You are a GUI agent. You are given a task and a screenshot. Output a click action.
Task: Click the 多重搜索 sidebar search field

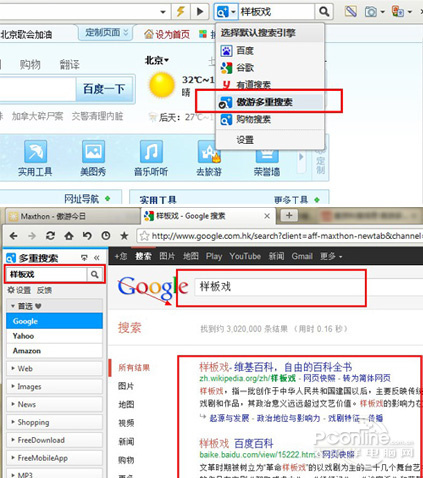click(47, 274)
